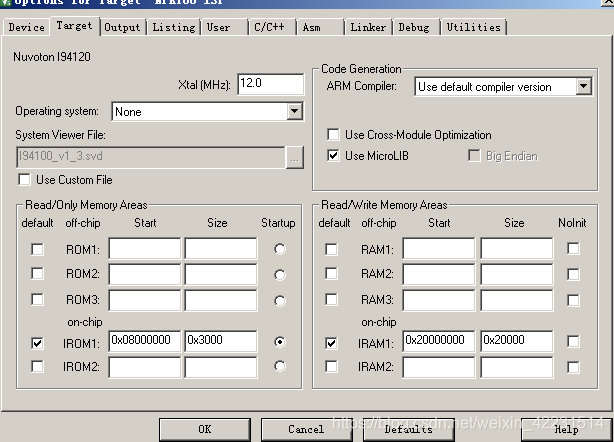Expand the Operating system dropdown
The width and height of the screenshot is (614, 442).
(294, 112)
